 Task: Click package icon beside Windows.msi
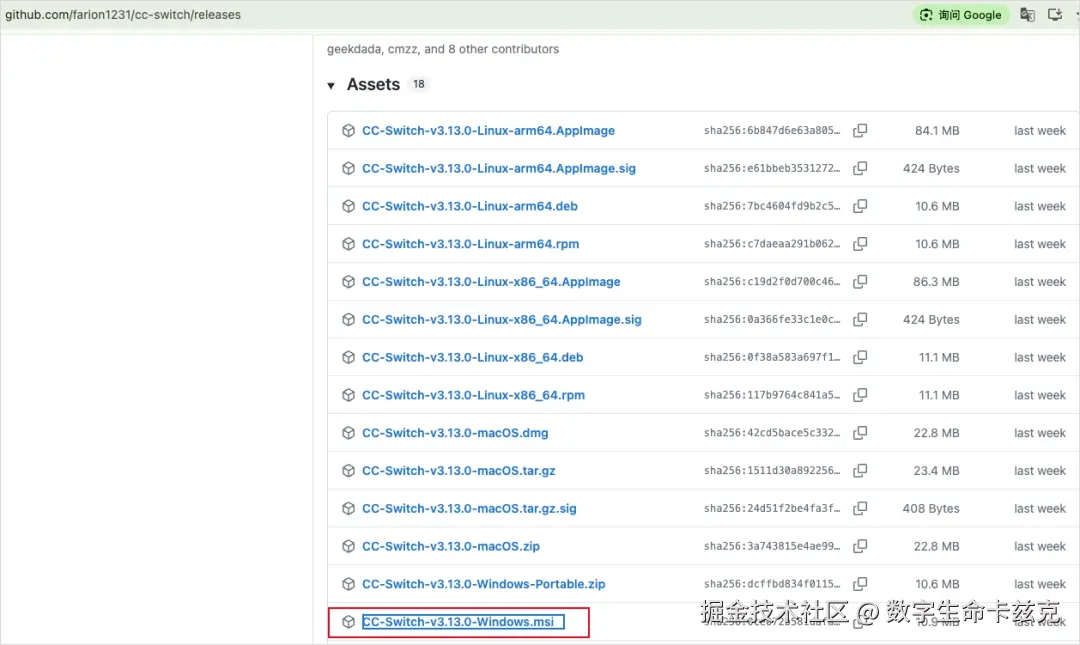(x=349, y=622)
